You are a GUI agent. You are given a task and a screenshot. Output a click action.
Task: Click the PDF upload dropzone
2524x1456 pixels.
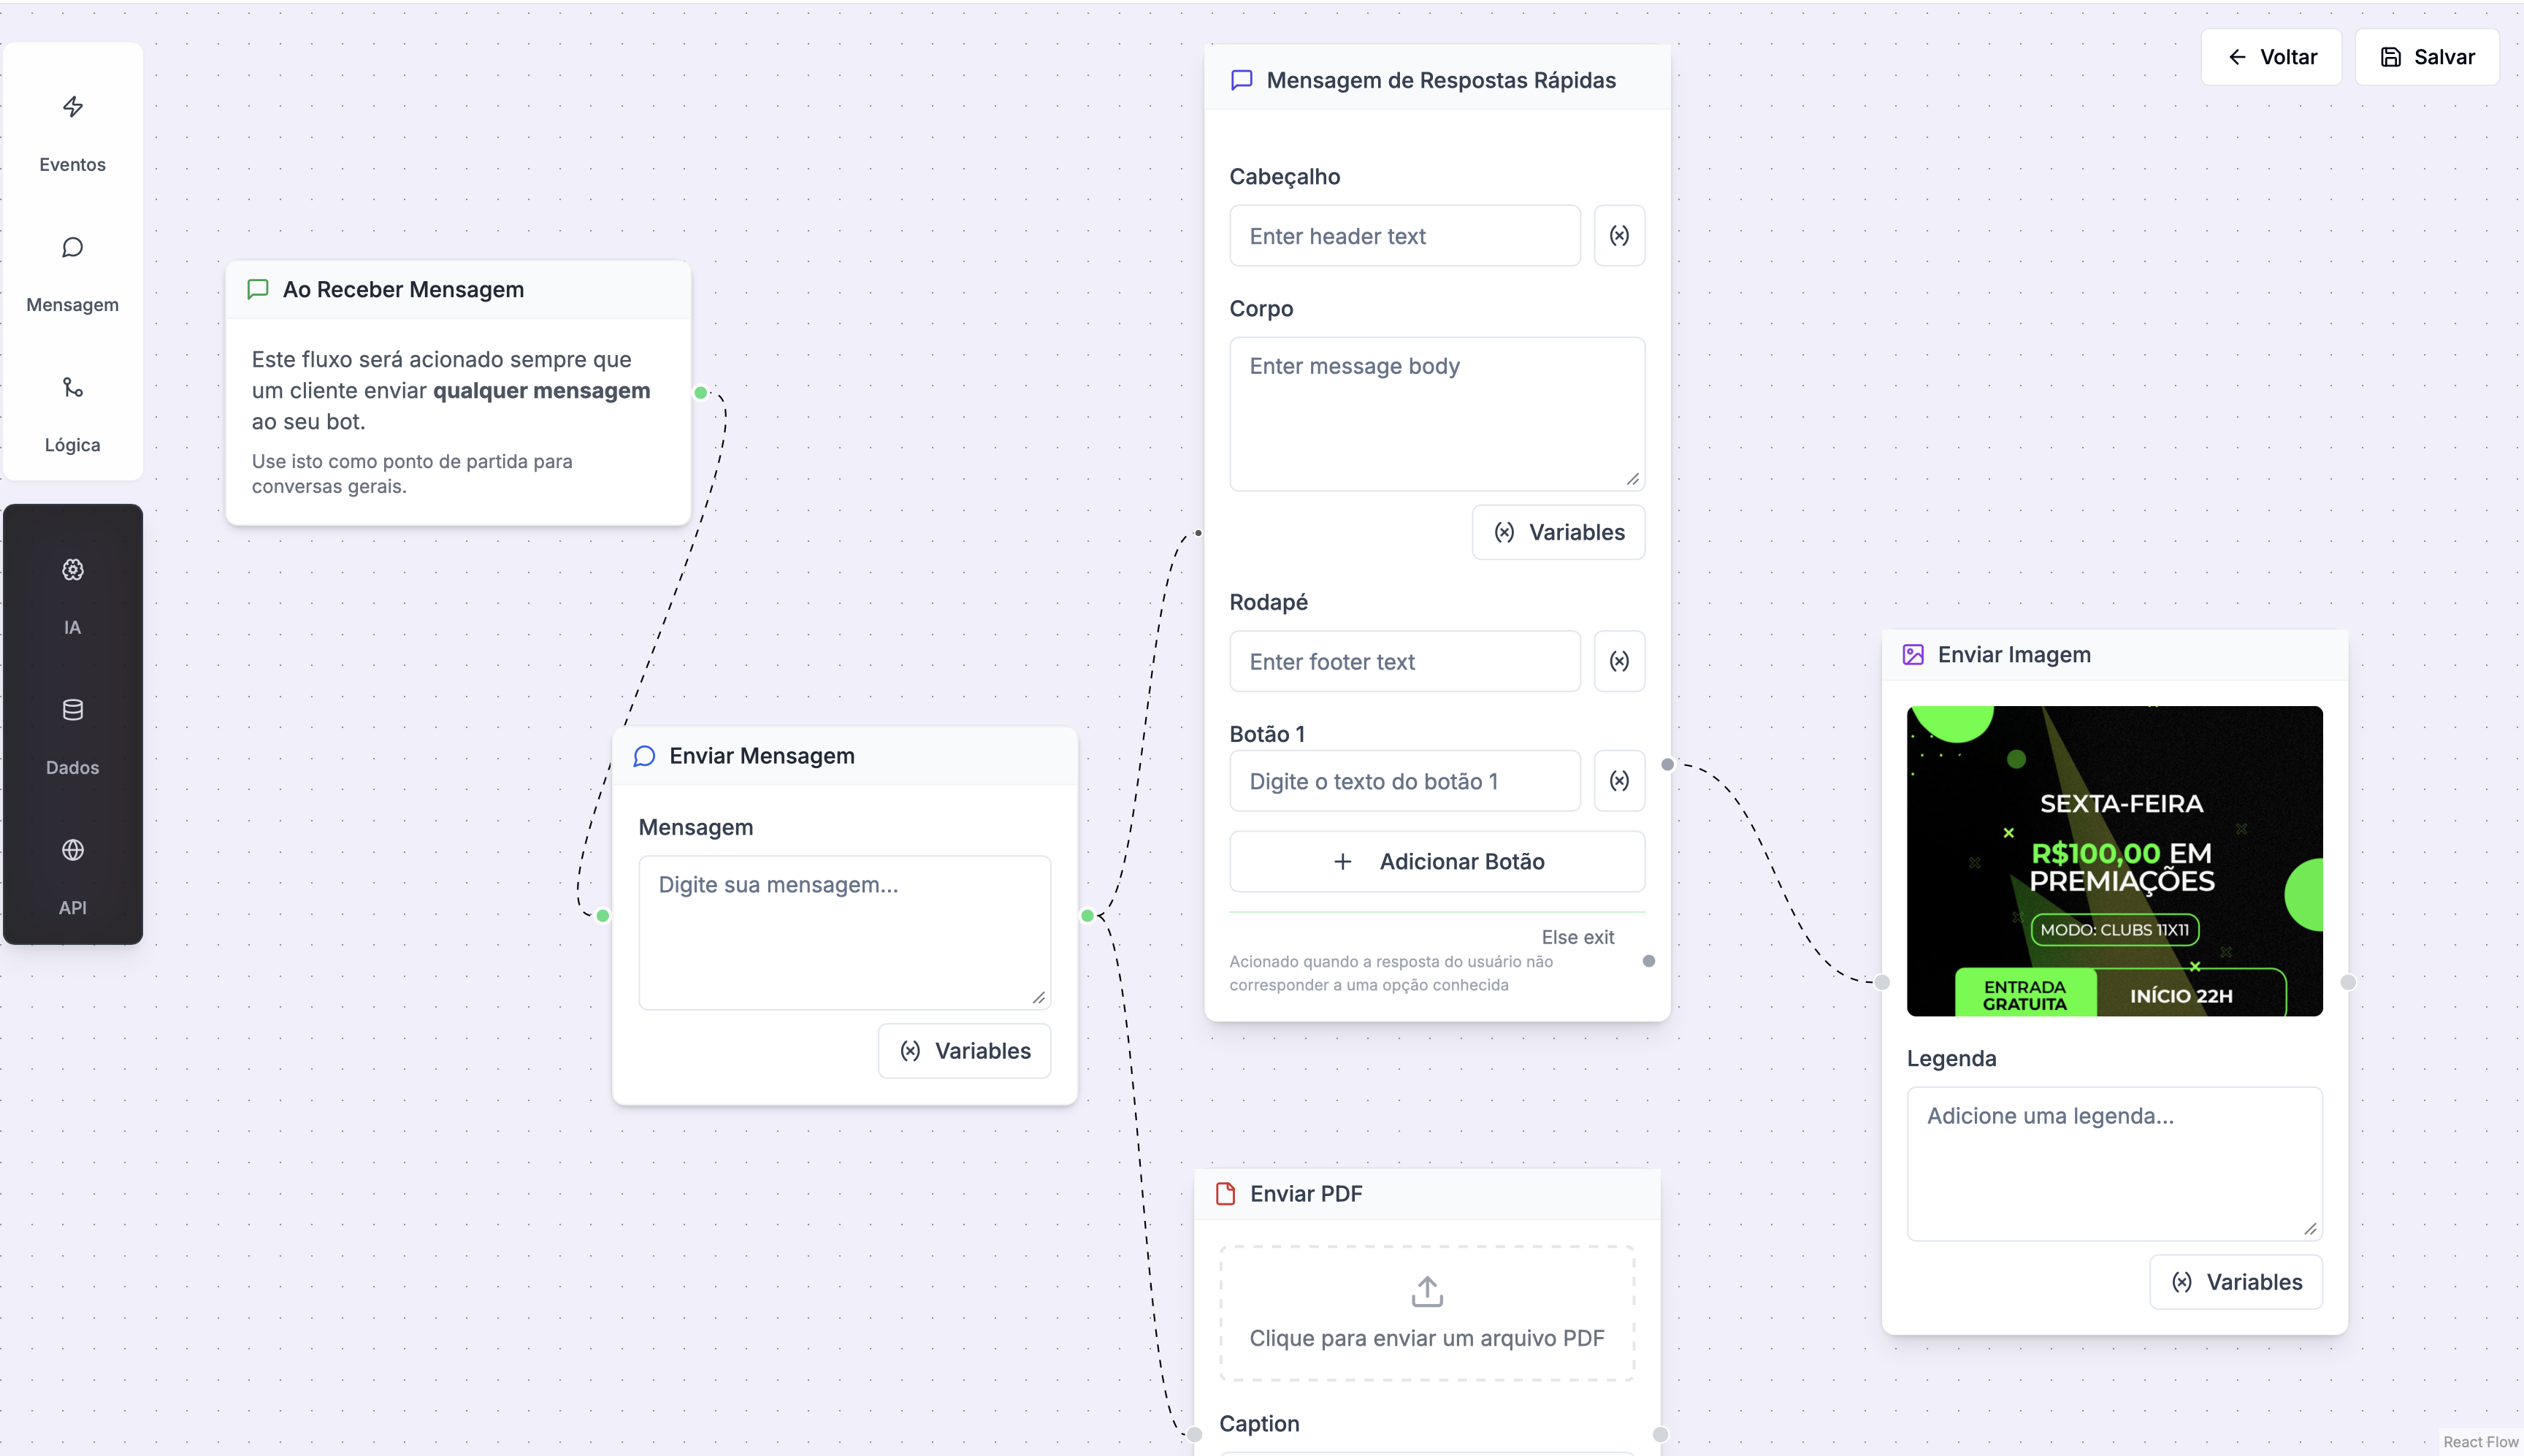[1426, 1313]
